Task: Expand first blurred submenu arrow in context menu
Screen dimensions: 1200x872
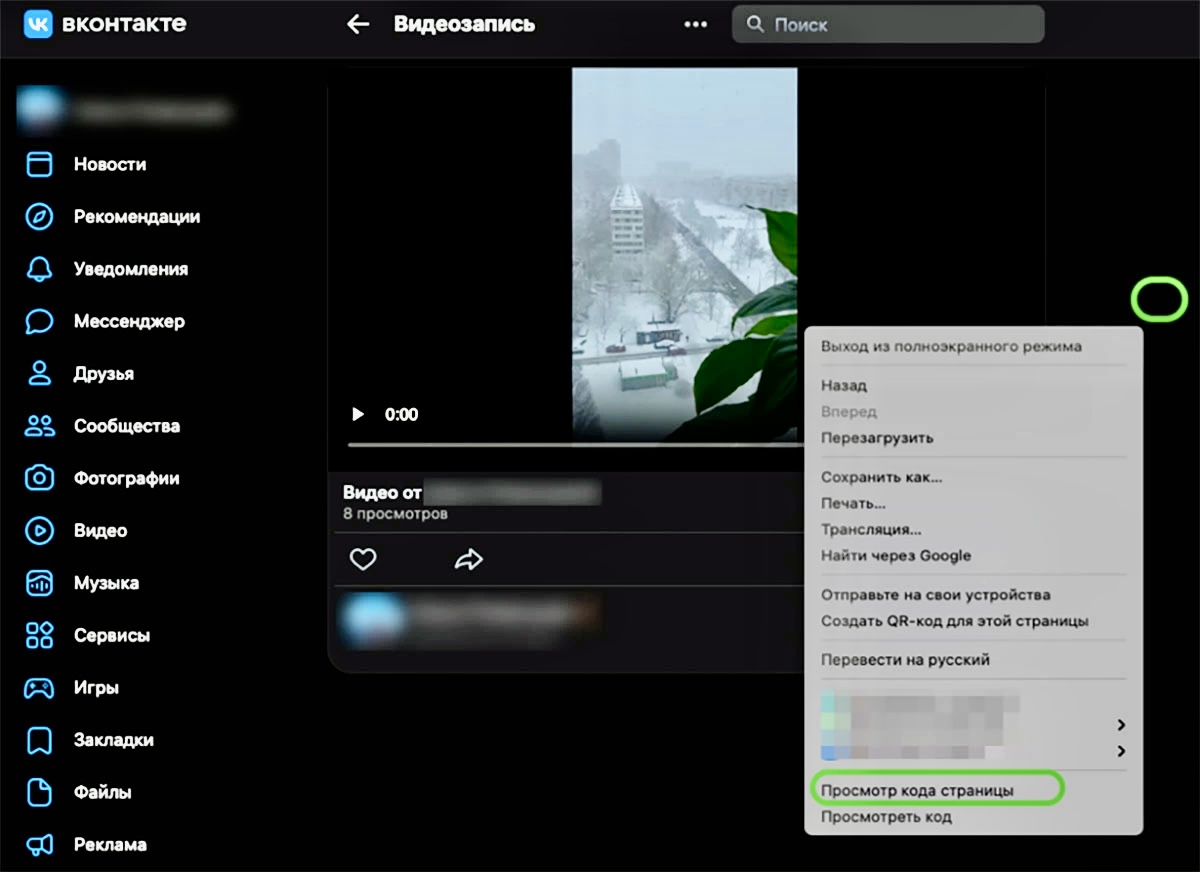Action: point(1121,724)
